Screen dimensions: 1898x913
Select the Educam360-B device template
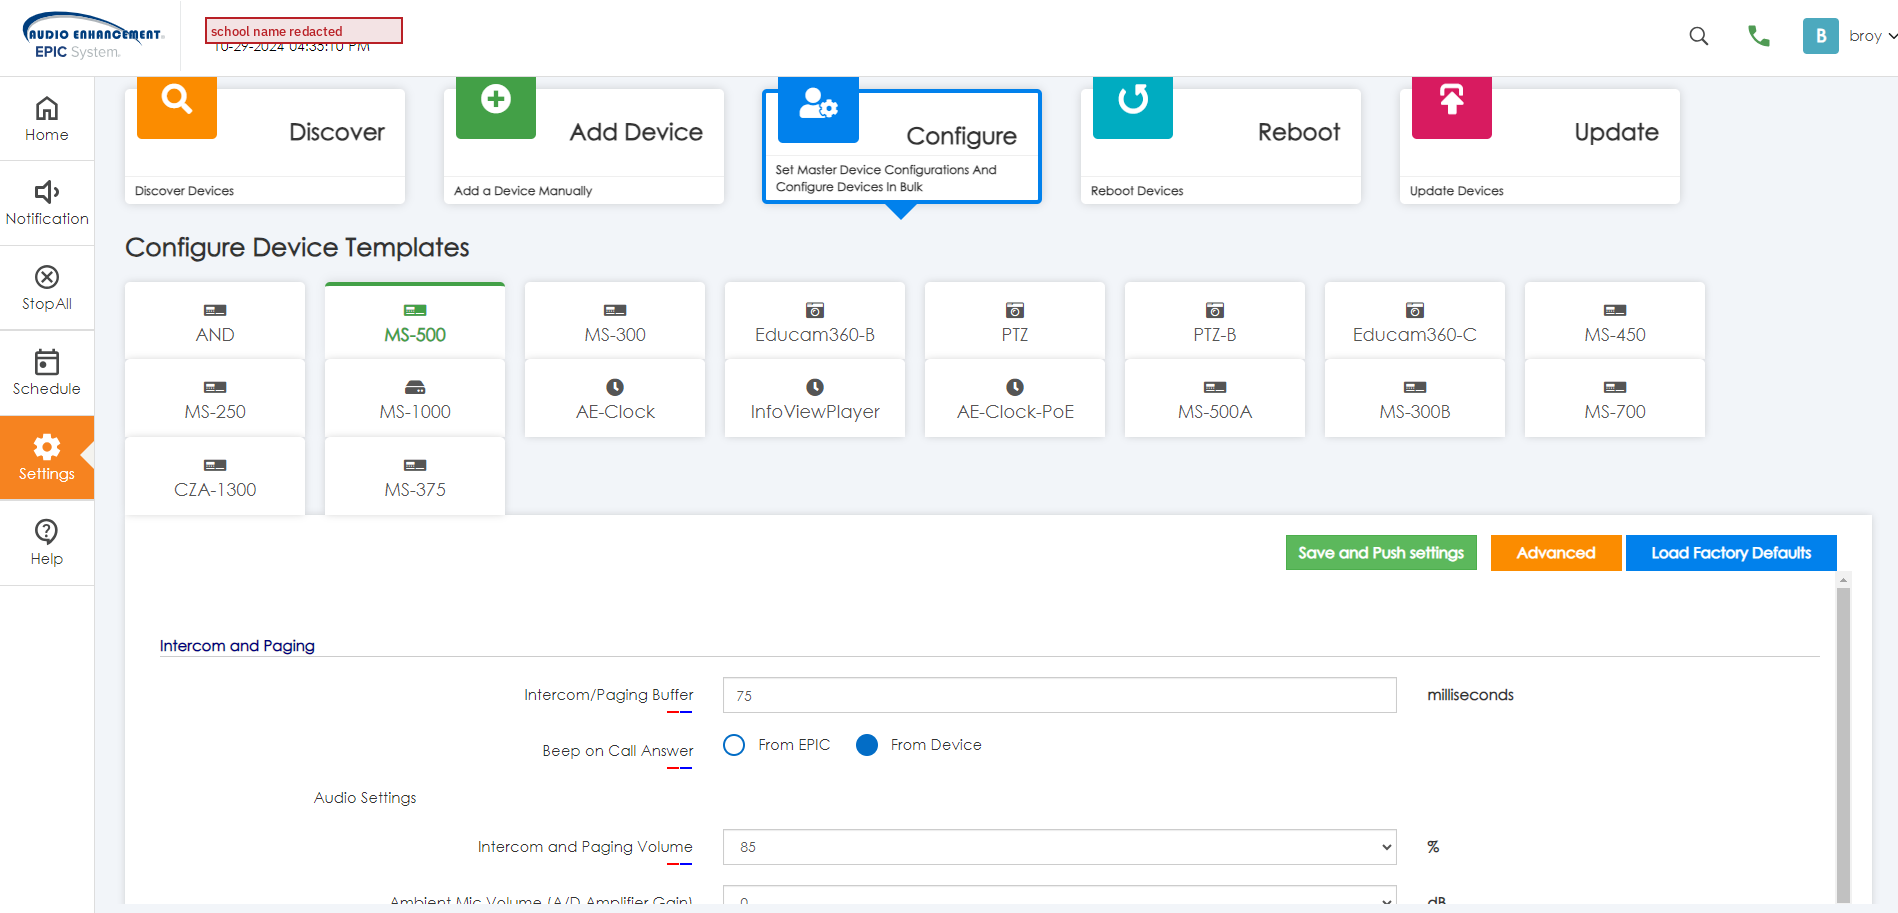click(x=815, y=321)
